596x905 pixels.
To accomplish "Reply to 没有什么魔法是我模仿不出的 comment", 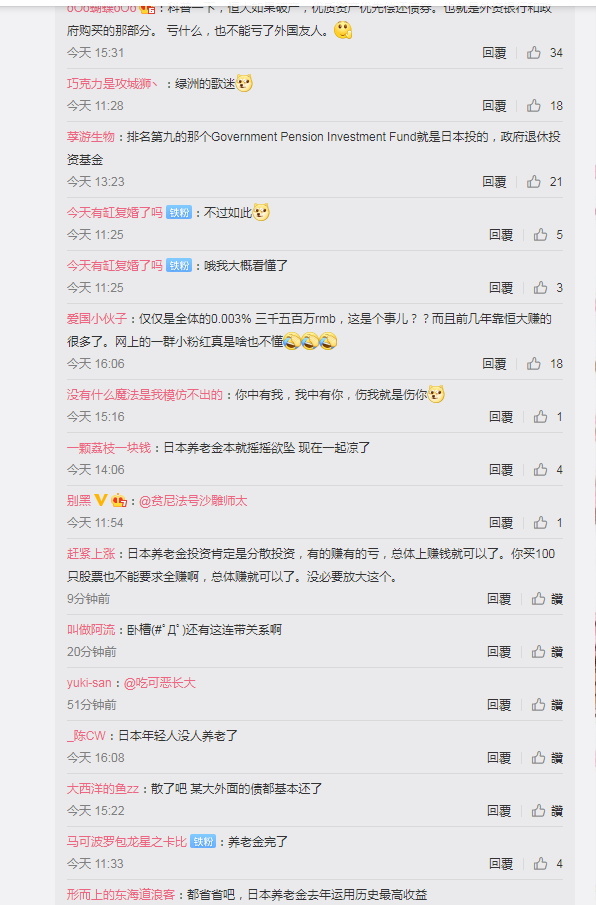I will click(501, 417).
